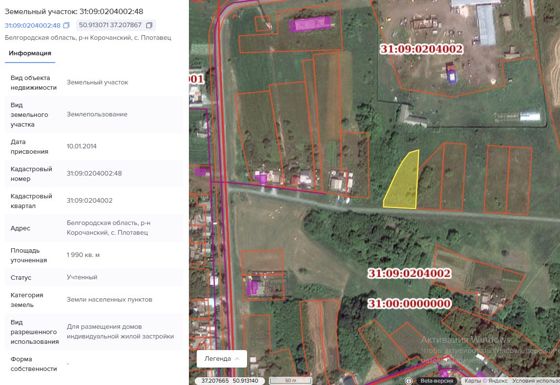Click the upper 31:09:0204002 quarter label on the map

(x=421, y=49)
